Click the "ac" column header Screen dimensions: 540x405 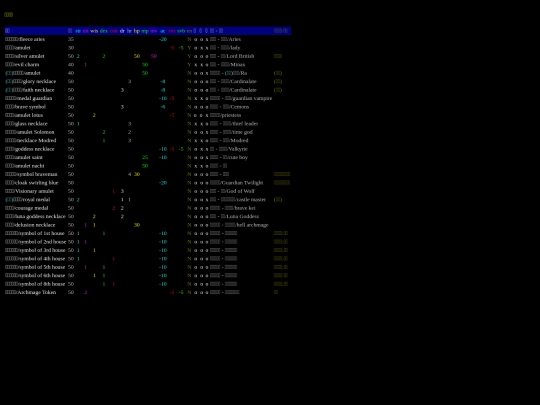pos(163,31)
